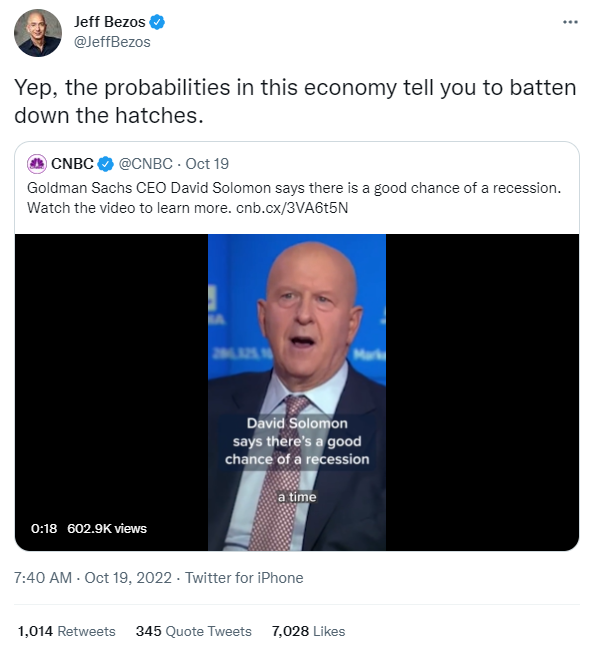
Task: Open the three-dot more options menu
Action: tap(570, 22)
